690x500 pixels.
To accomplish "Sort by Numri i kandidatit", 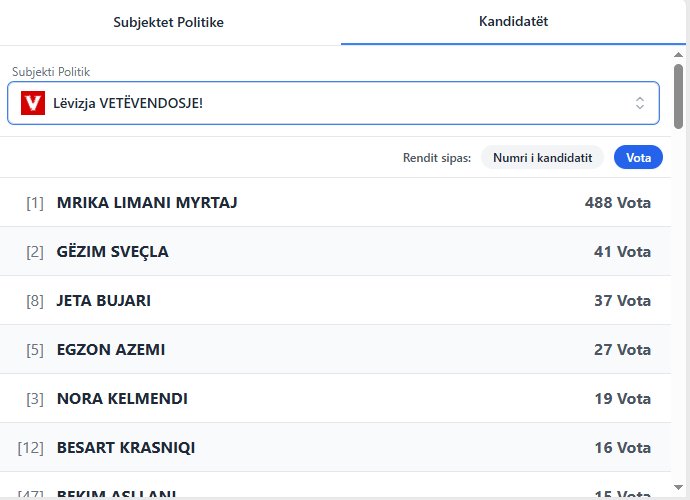I will 542,157.
